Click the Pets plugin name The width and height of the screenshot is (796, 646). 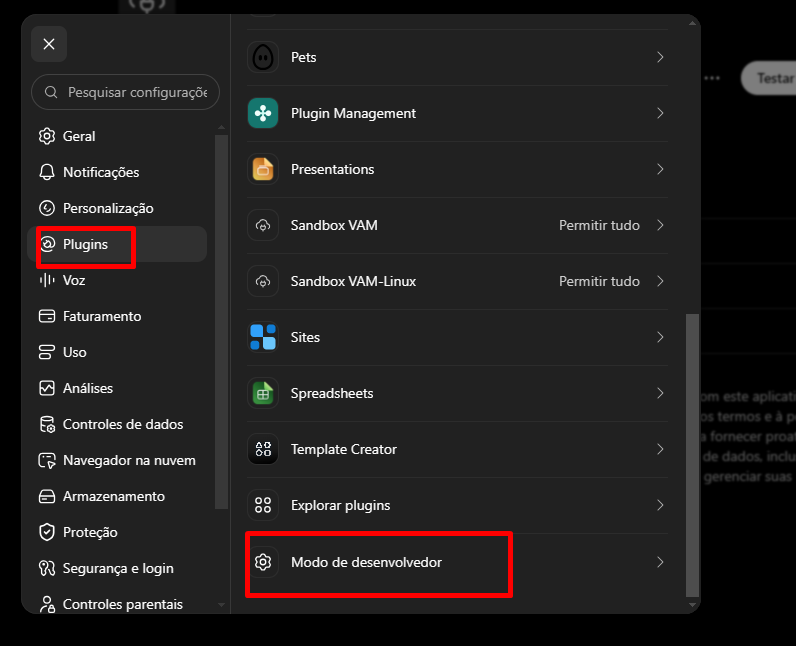[304, 57]
